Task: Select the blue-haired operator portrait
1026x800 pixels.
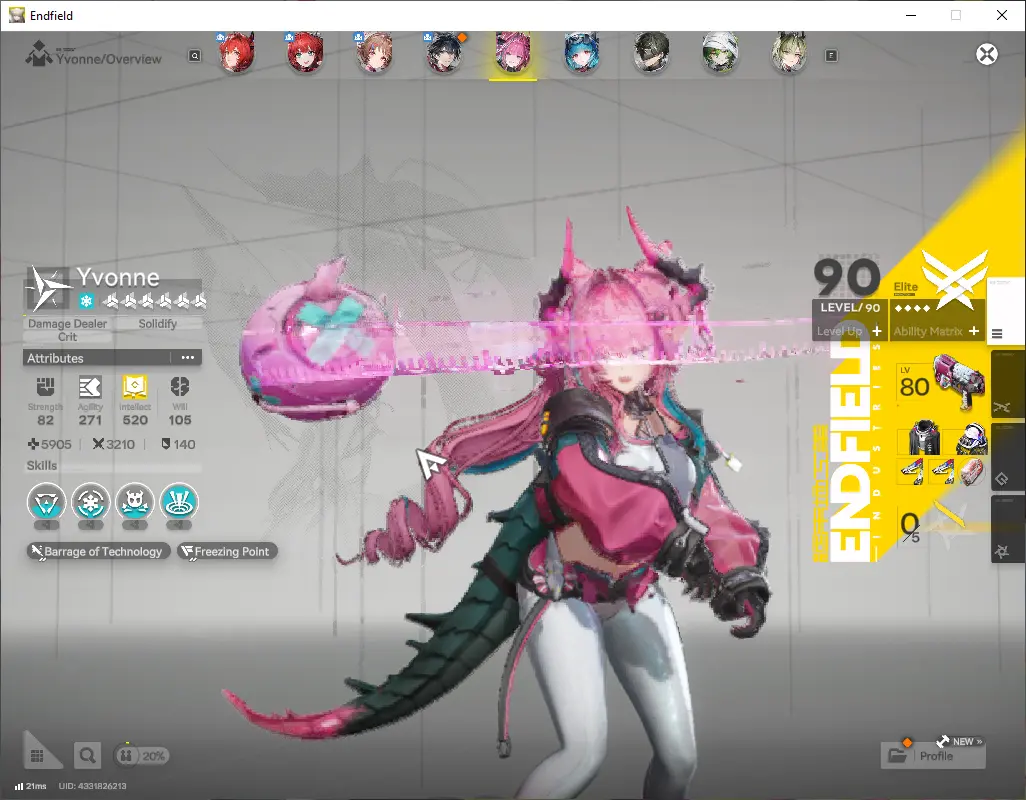Action: (582, 53)
